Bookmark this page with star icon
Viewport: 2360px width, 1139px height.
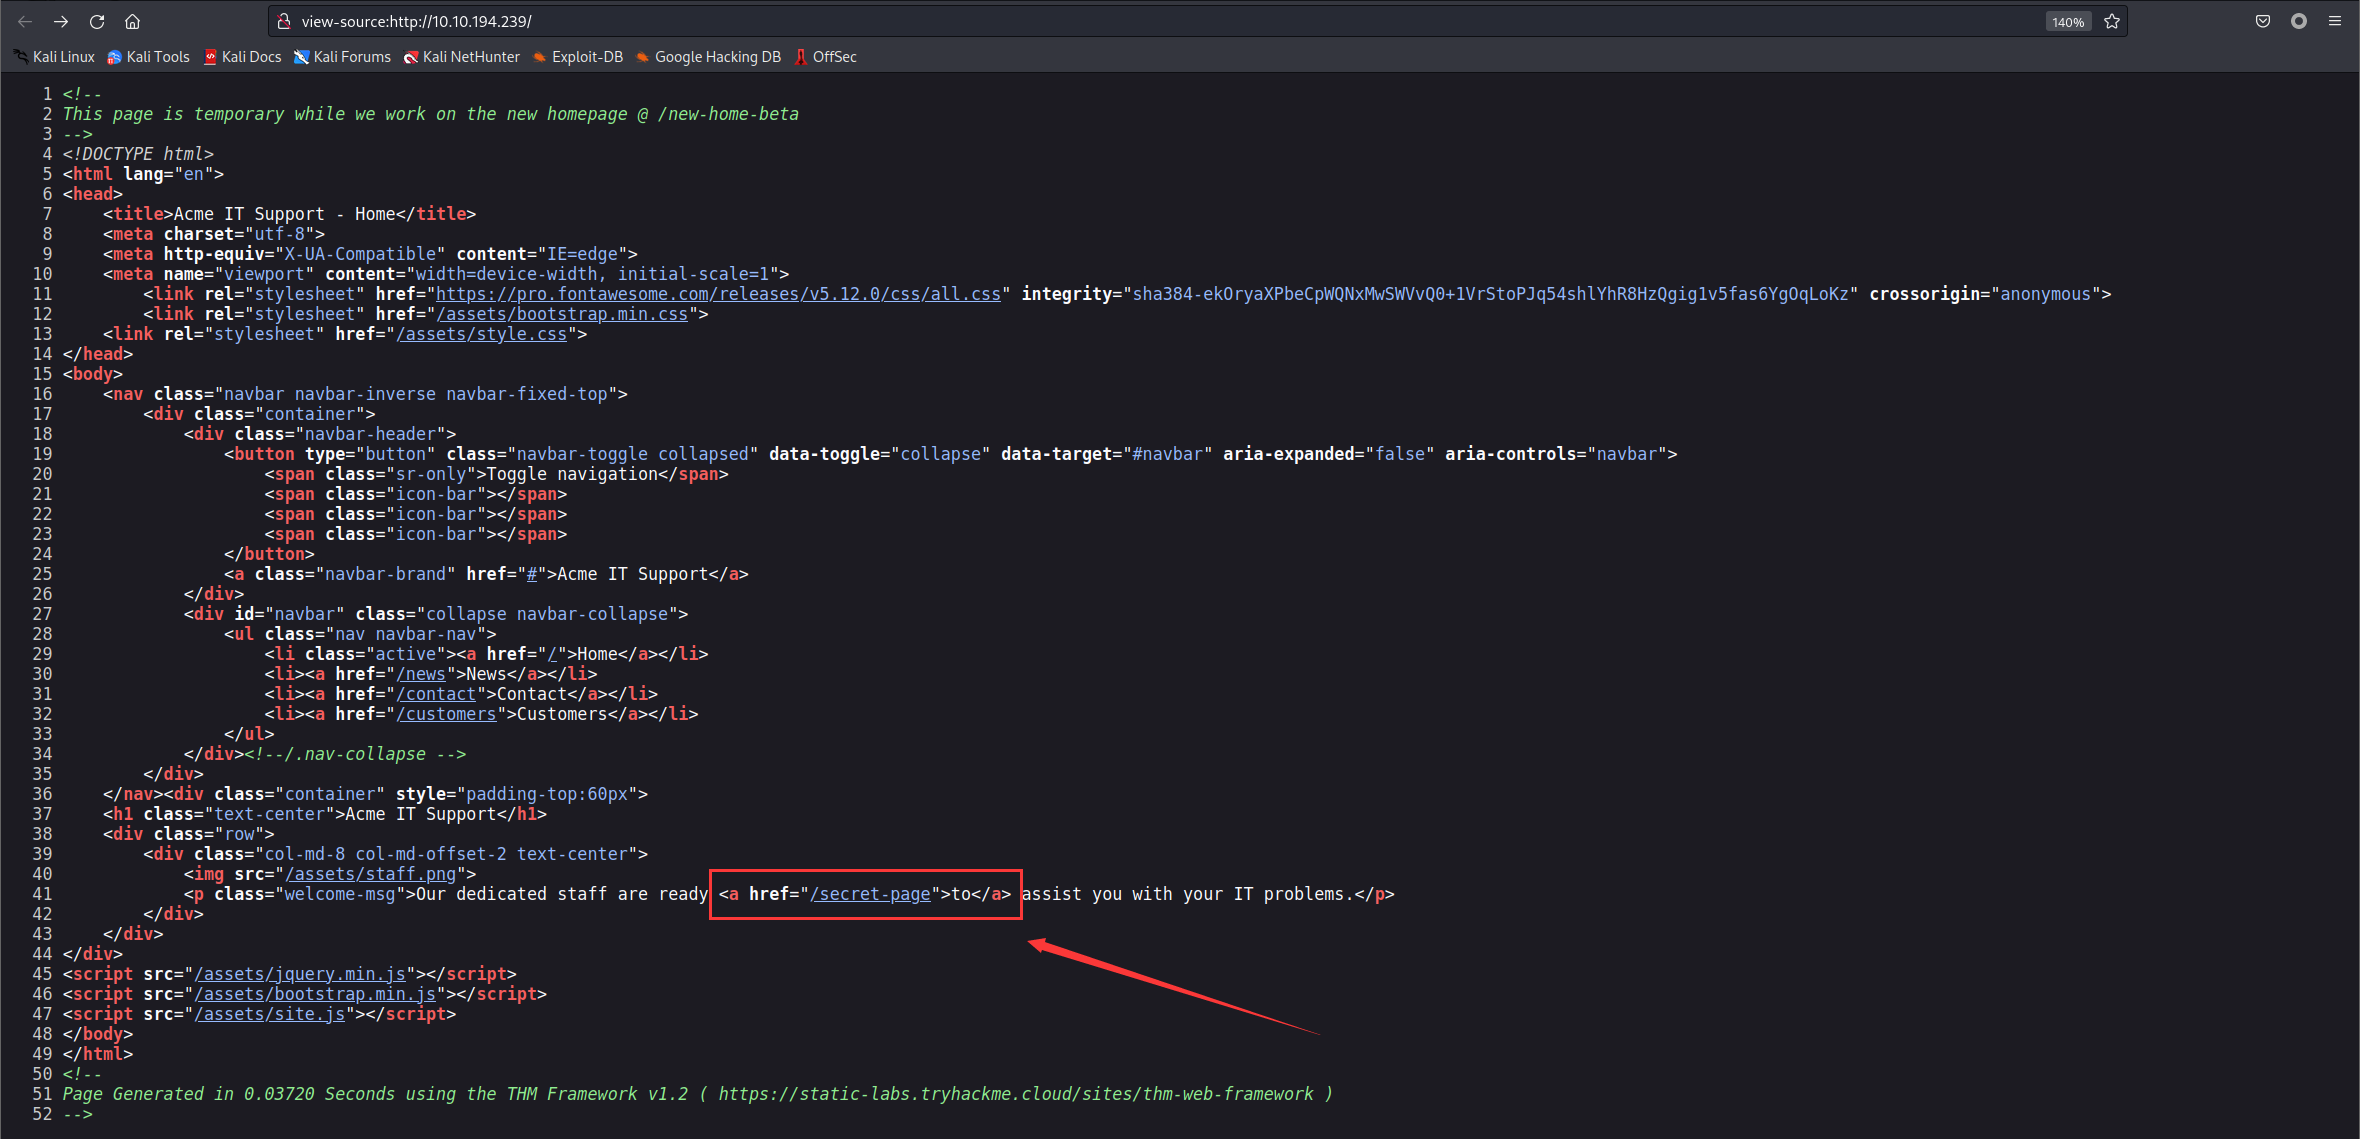(x=2112, y=21)
